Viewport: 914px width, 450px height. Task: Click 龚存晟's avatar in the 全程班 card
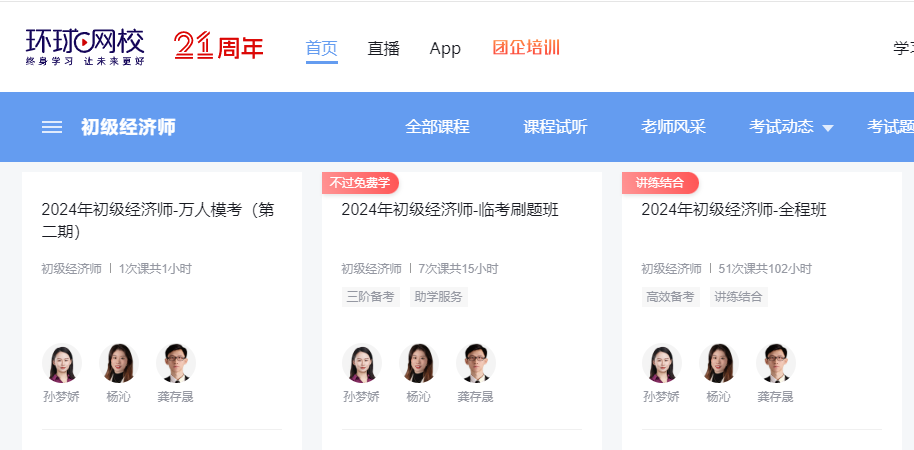(775, 364)
